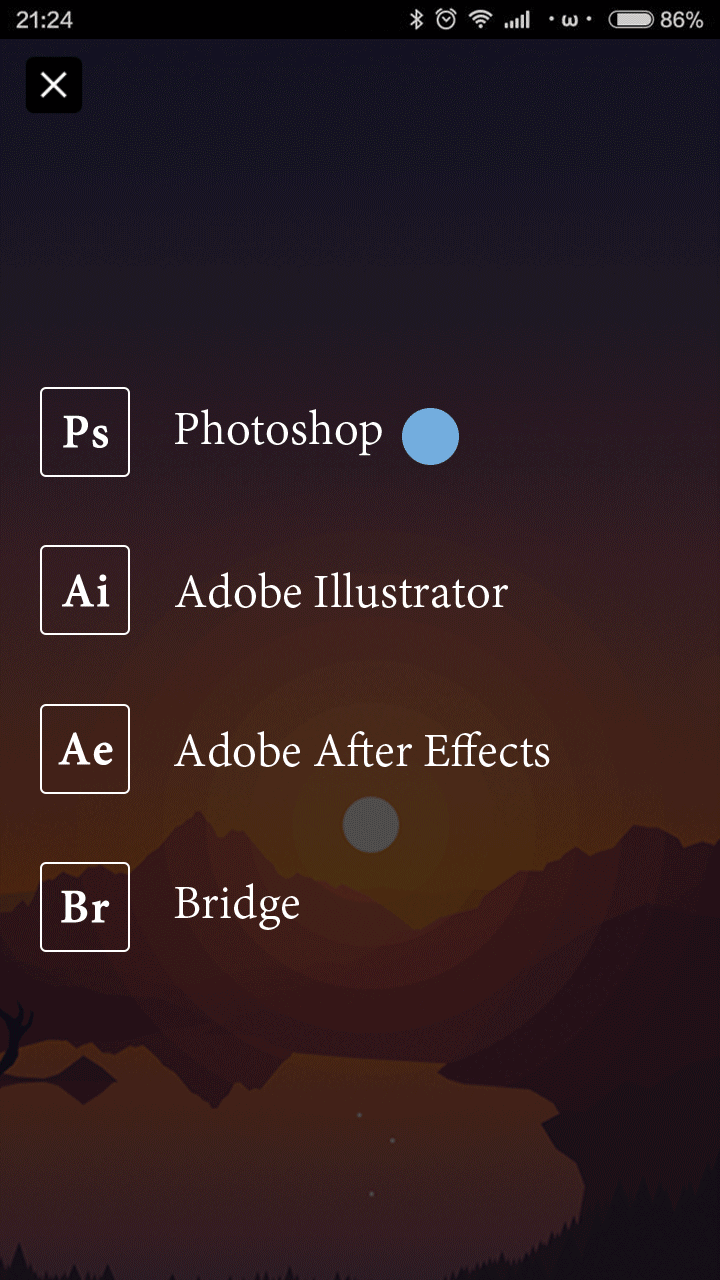Viewport: 720px width, 1280px height.
Task: Close the menu with the X button
Action: [54, 85]
